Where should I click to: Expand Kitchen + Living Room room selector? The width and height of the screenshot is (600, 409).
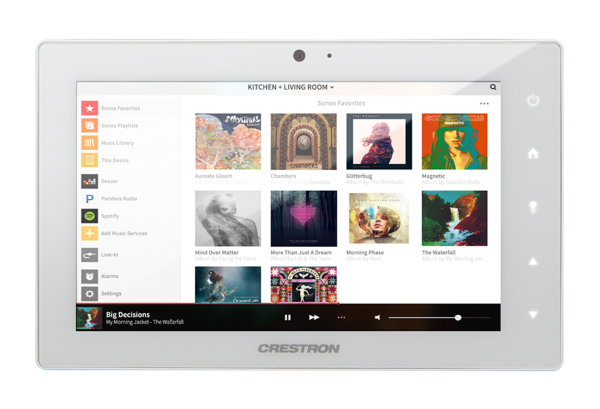(x=290, y=87)
